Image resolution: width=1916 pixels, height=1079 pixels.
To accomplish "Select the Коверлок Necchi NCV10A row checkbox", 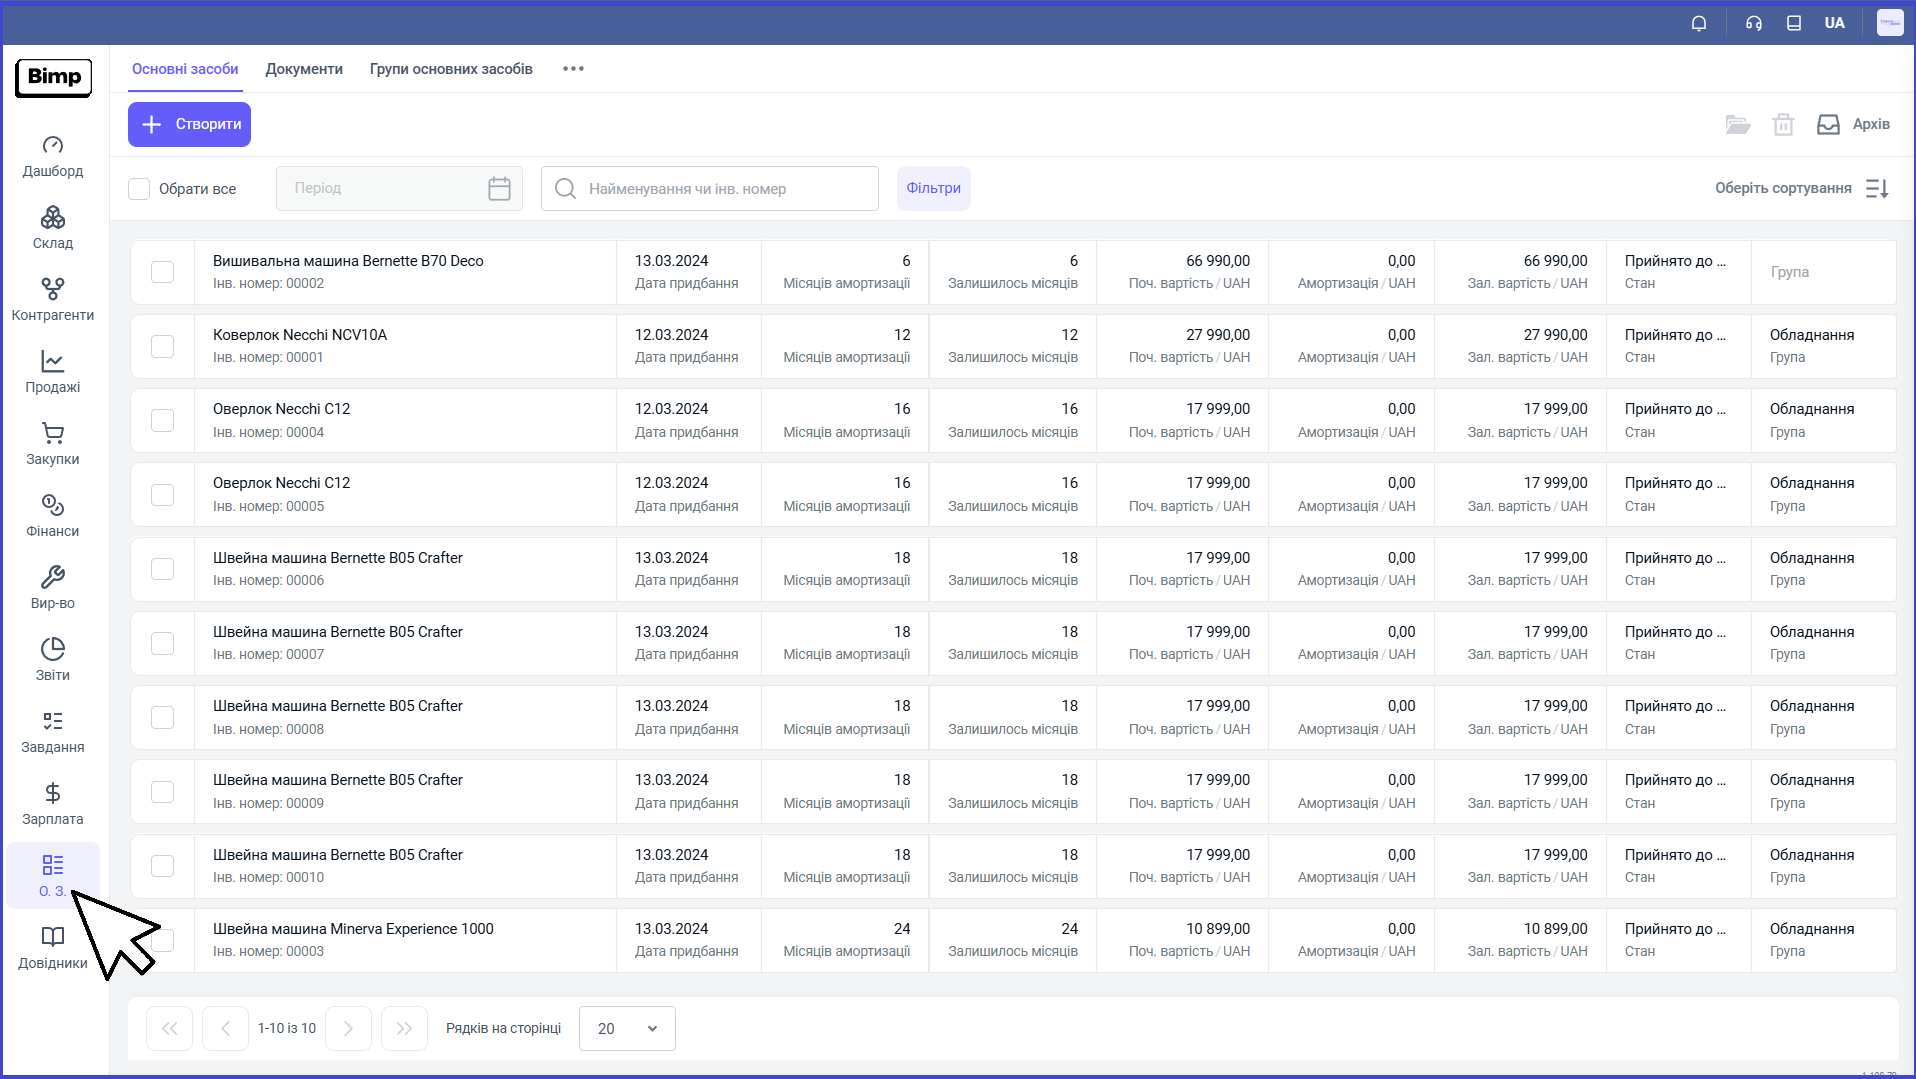I will tap(162, 346).
